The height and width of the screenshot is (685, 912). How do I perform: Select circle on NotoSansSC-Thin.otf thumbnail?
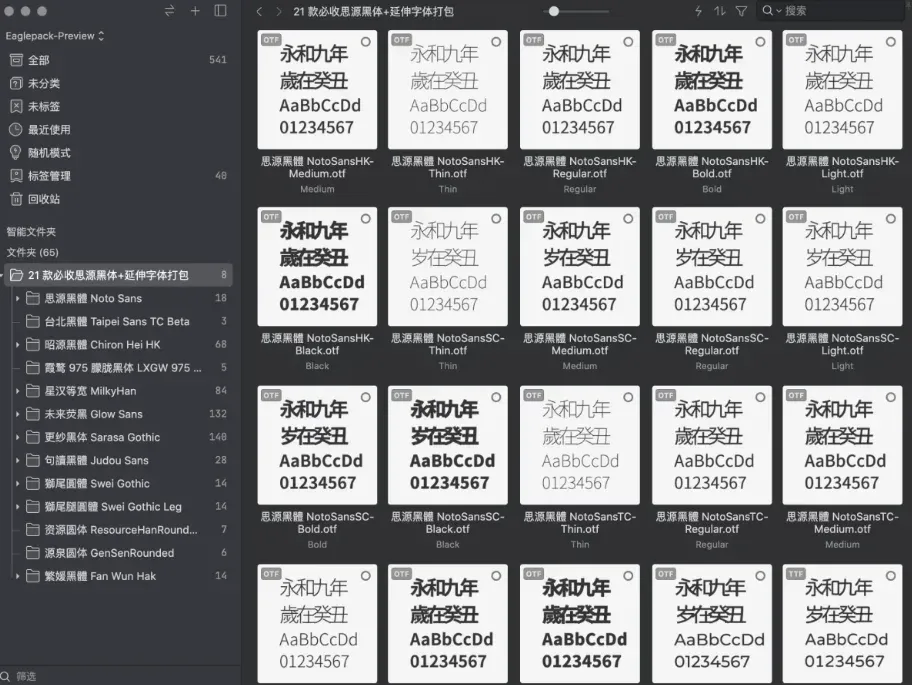point(496,219)
